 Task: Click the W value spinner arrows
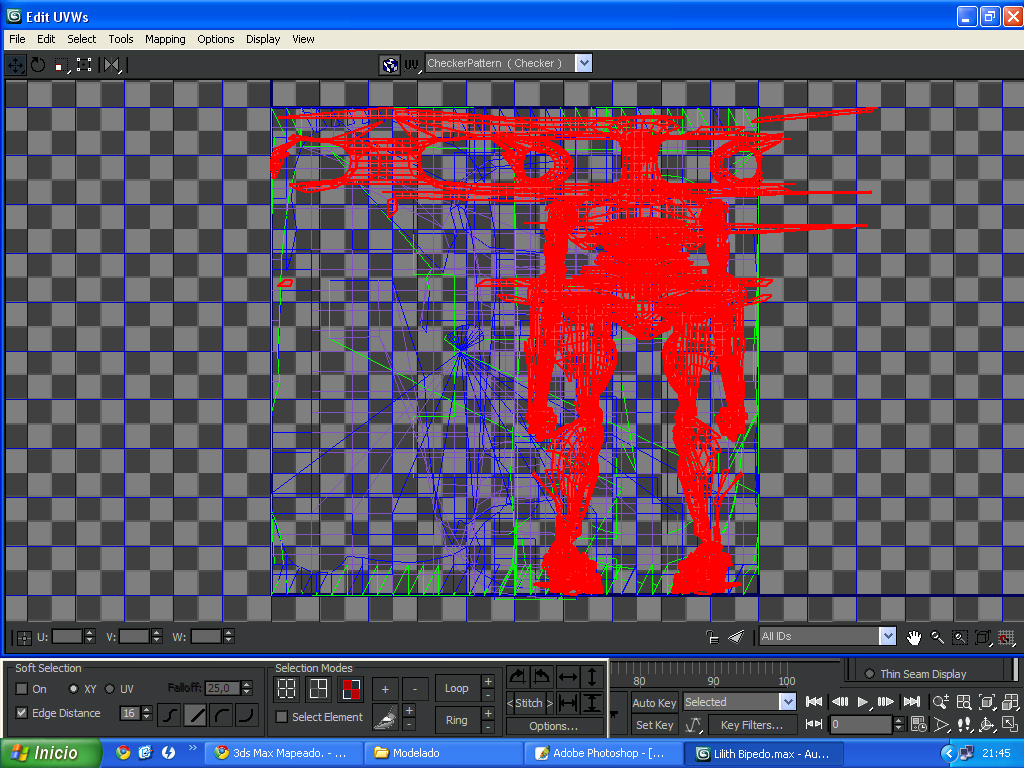[x=229, y=636]
